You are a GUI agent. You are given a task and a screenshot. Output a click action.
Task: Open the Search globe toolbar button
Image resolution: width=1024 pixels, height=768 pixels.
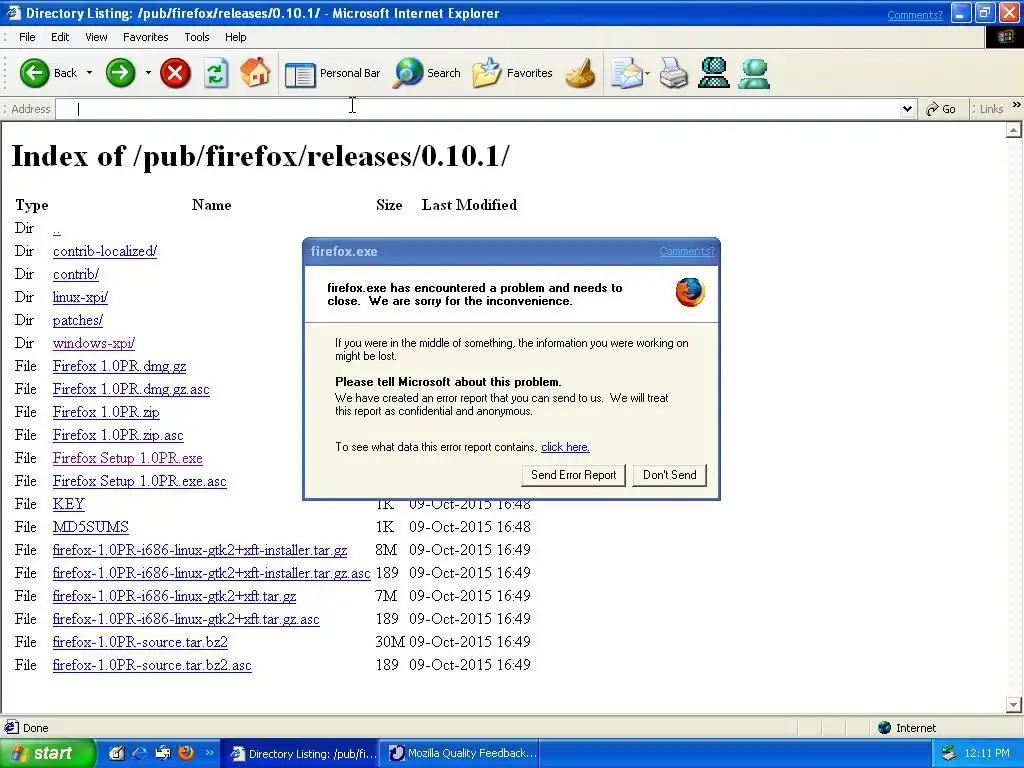(x=427, y=72)
